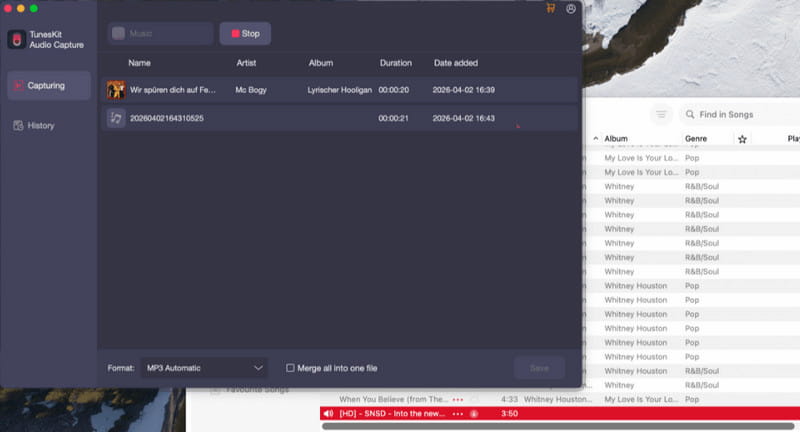Click the date 2026-04-02 16:39
800x432 pixels.
coord(463,90)
